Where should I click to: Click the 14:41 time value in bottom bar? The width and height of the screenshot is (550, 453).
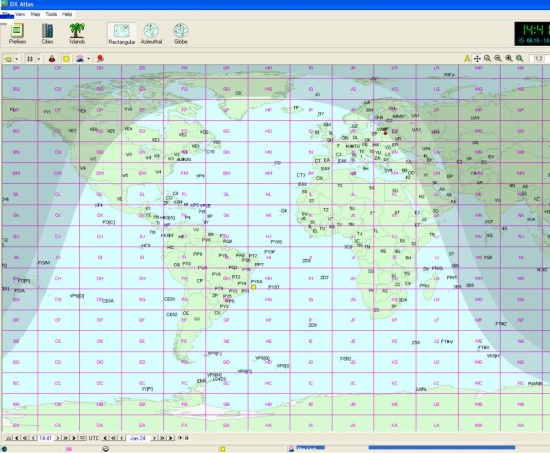(46, 438)
